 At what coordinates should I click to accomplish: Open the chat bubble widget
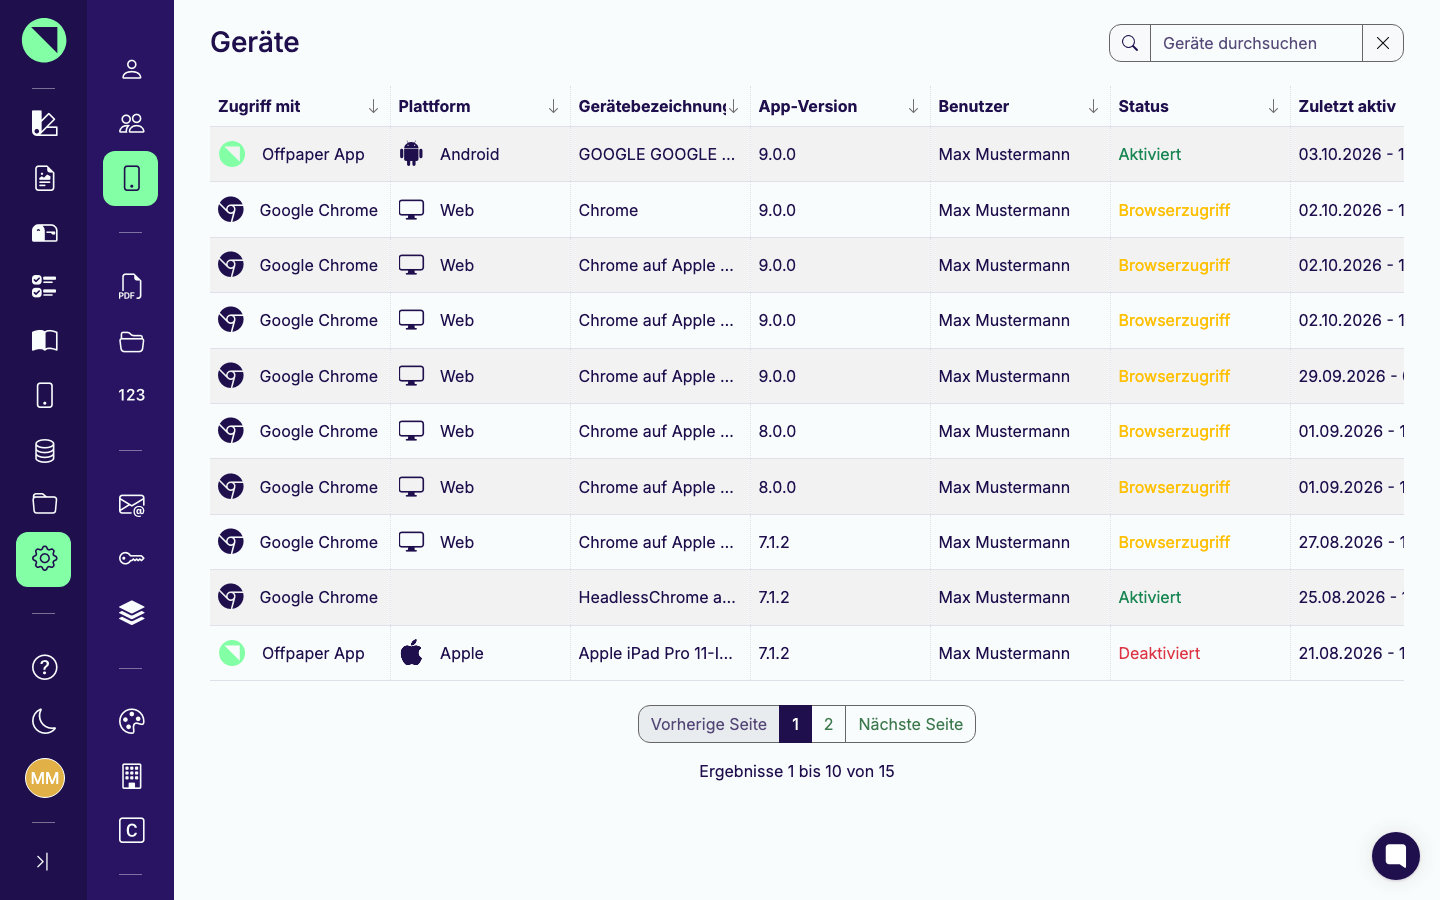pos(1396,856)
